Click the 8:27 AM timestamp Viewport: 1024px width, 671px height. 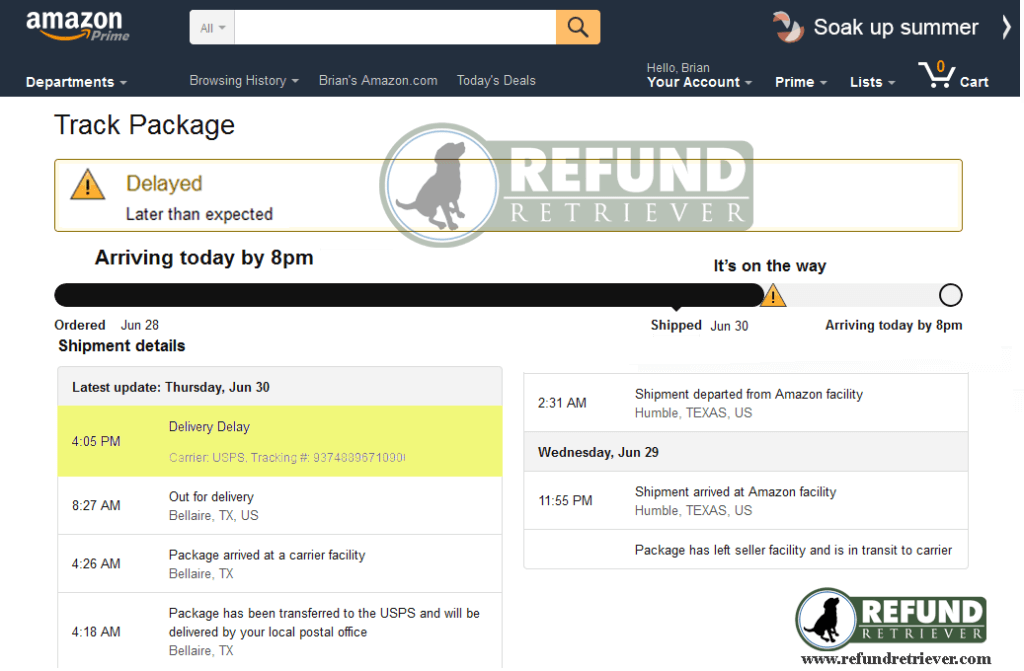[96, 506]
